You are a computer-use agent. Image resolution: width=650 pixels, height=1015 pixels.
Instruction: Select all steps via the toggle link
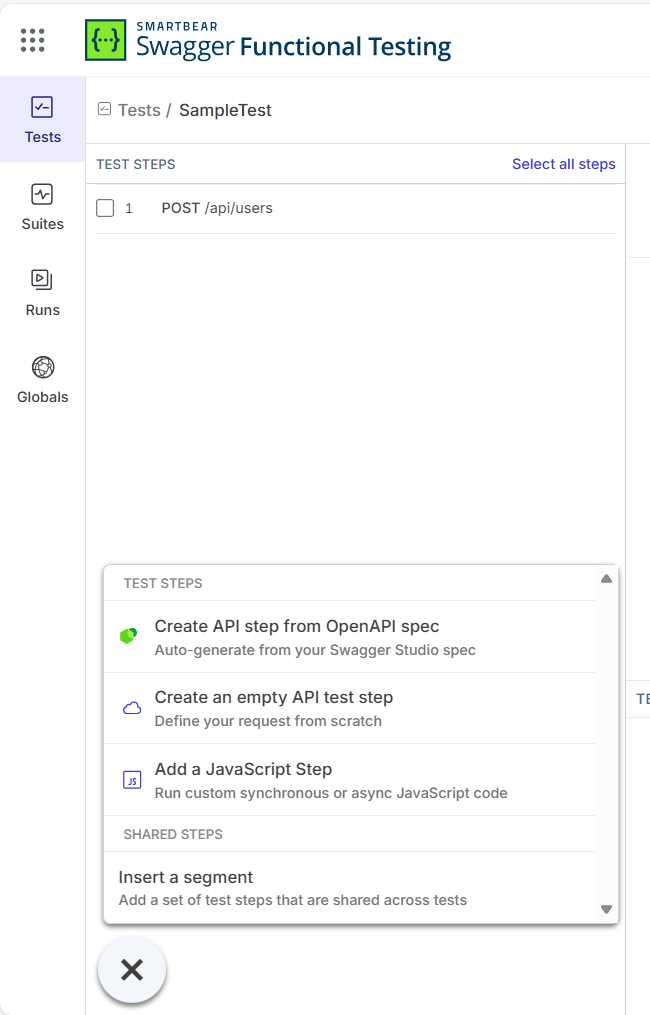[x=563, y=164]
